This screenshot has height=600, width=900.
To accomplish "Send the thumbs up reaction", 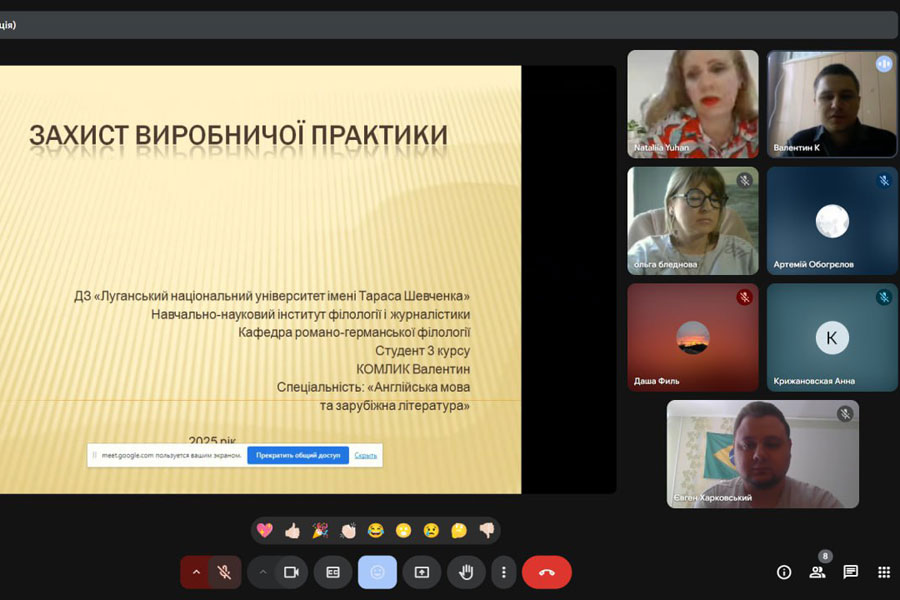I will click(x=292, y=531).
